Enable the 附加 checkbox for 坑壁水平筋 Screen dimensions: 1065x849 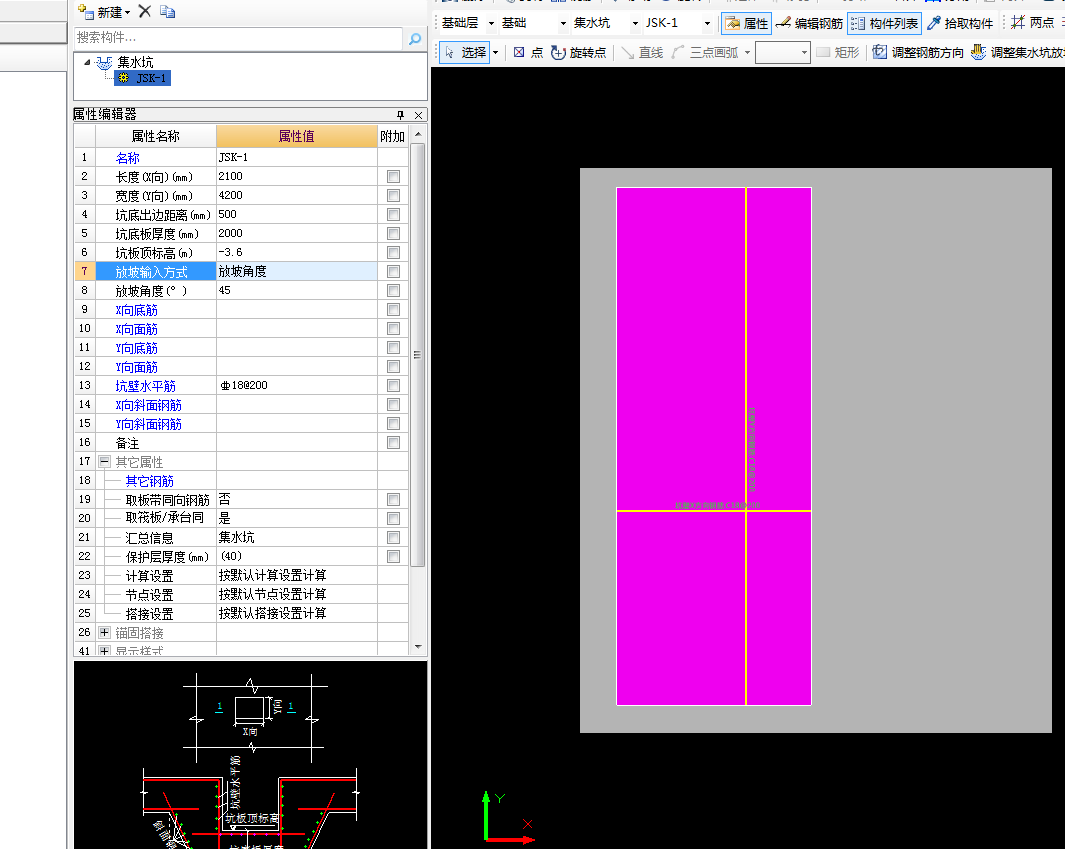click(x=393, y=385)
